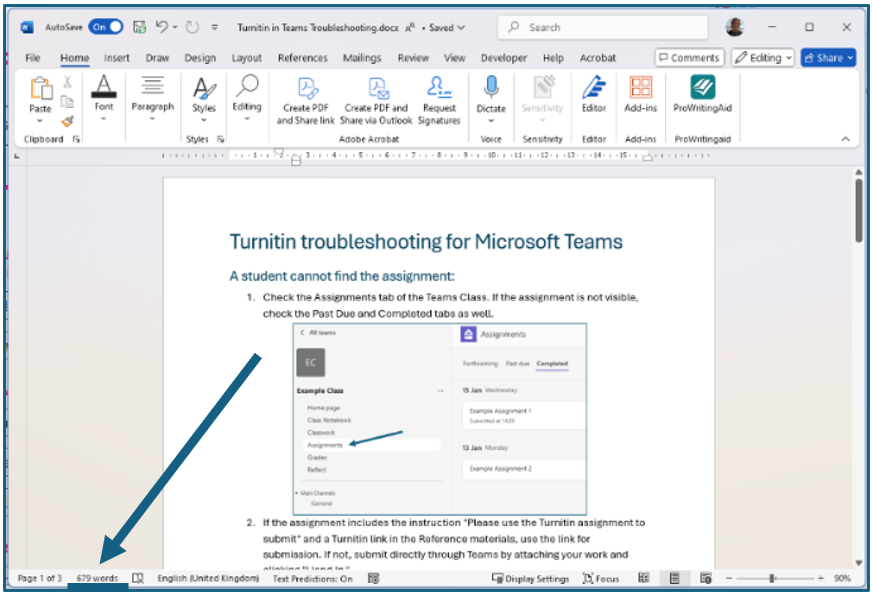Viewport: 872px width, 595px height.
Task: Click the Cut scissors icon
Action: click(x=67, y=82)
